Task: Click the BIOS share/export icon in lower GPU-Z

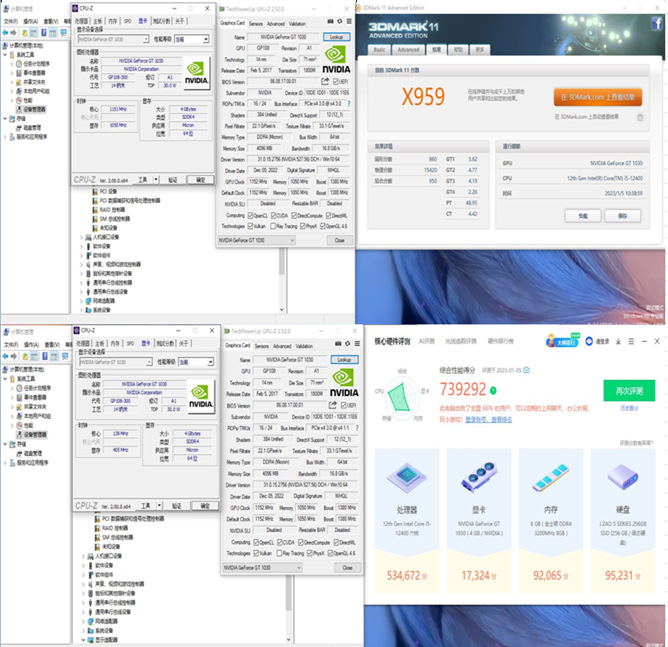Action: tap(333, 405)
